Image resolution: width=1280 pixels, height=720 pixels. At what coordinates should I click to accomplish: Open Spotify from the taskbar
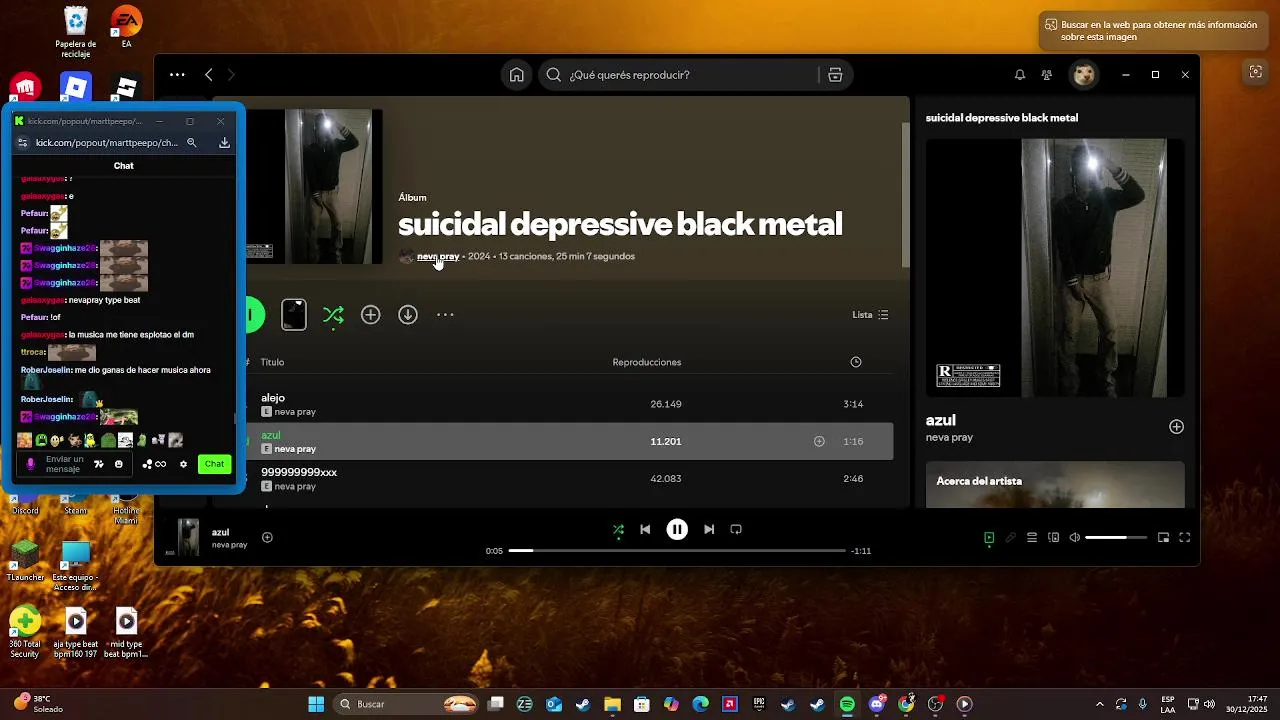(847, 704)
